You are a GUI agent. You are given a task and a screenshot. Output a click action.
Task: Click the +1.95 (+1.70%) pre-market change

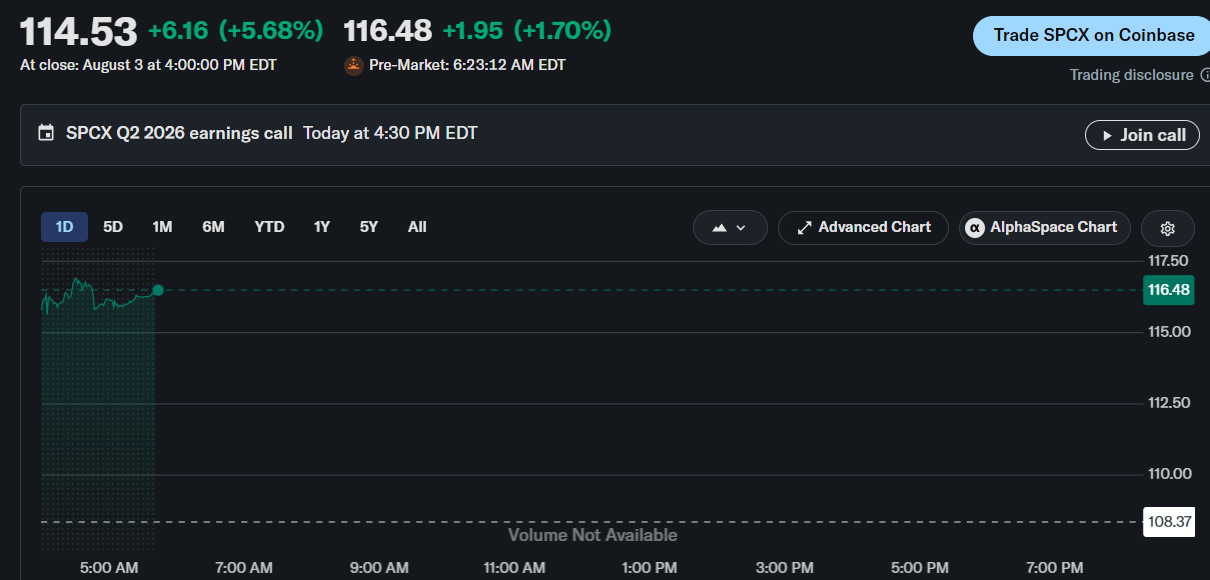click(x=526, y=31)
